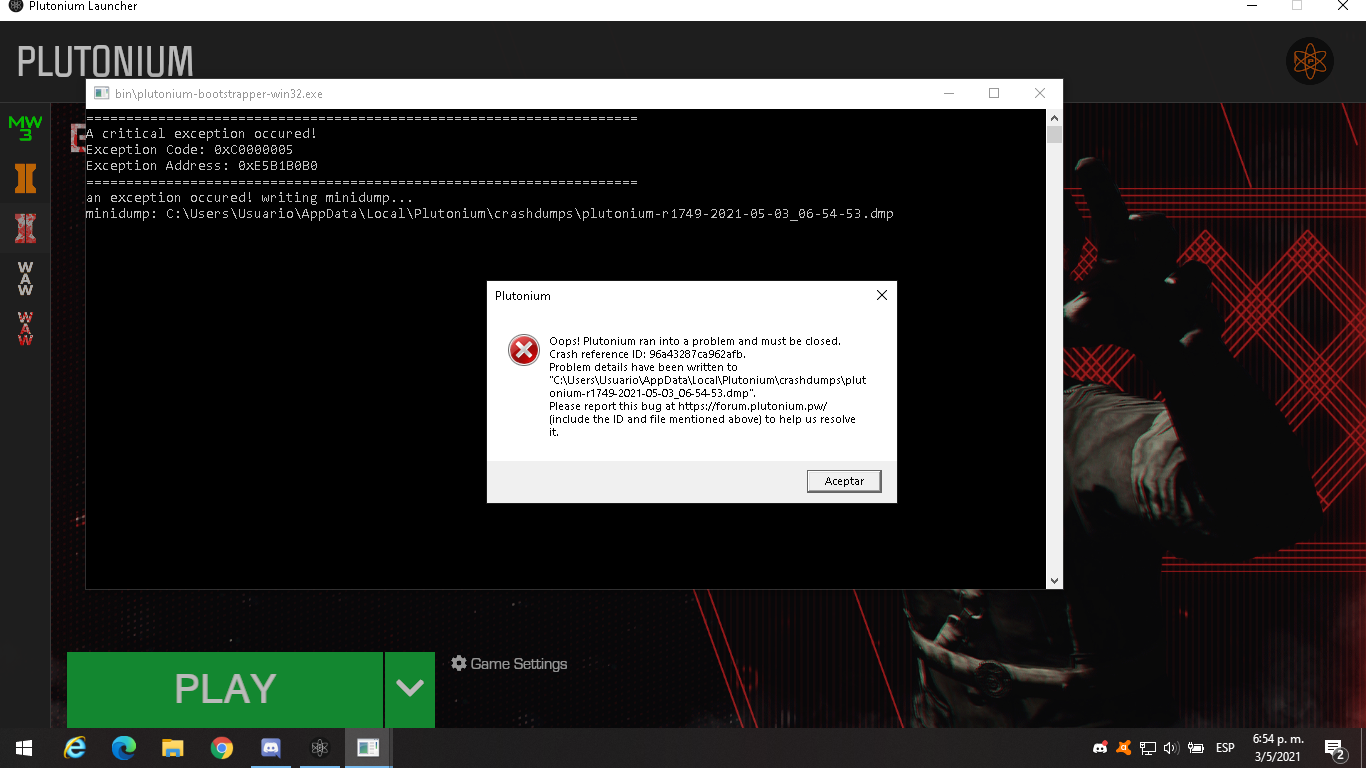1366x768 pixels.
Task: Select the MW3 game icon in sidebar
Action: point(25,128)
